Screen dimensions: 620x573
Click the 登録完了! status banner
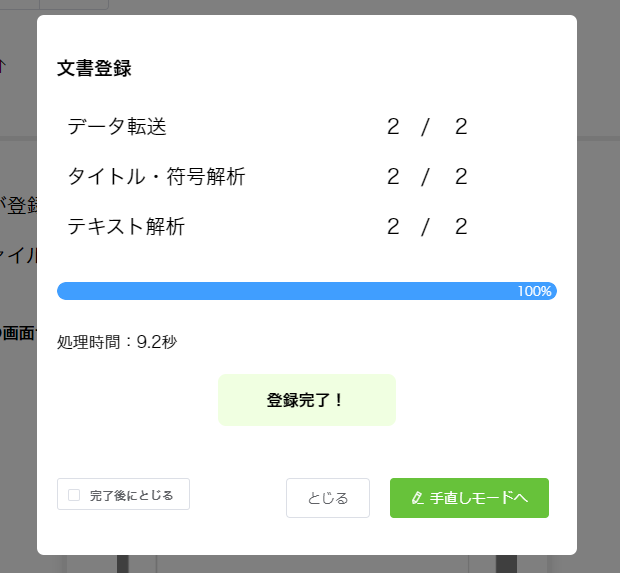click(306, 400)
